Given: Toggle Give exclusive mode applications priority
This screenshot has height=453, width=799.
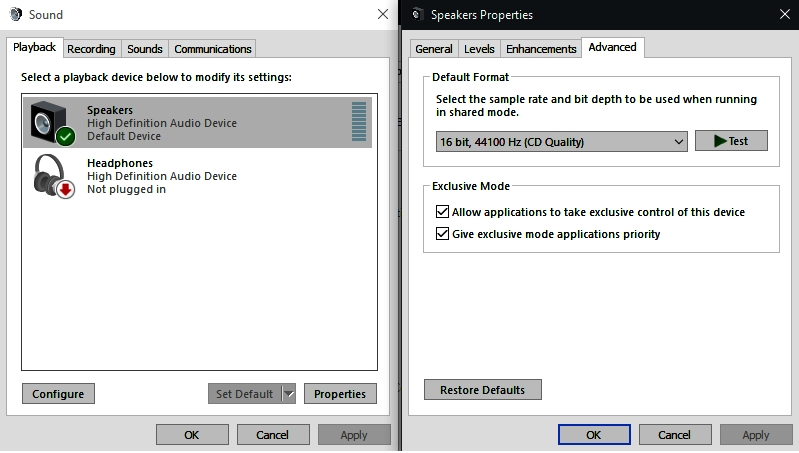Looking at the screenshot, I should coord(442,234).
